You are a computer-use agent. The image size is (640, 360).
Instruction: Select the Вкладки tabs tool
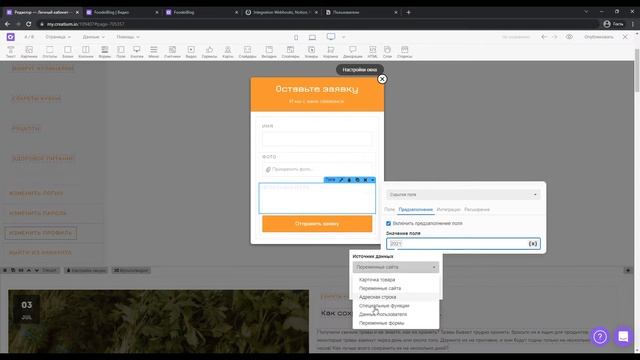click(269, 52)
